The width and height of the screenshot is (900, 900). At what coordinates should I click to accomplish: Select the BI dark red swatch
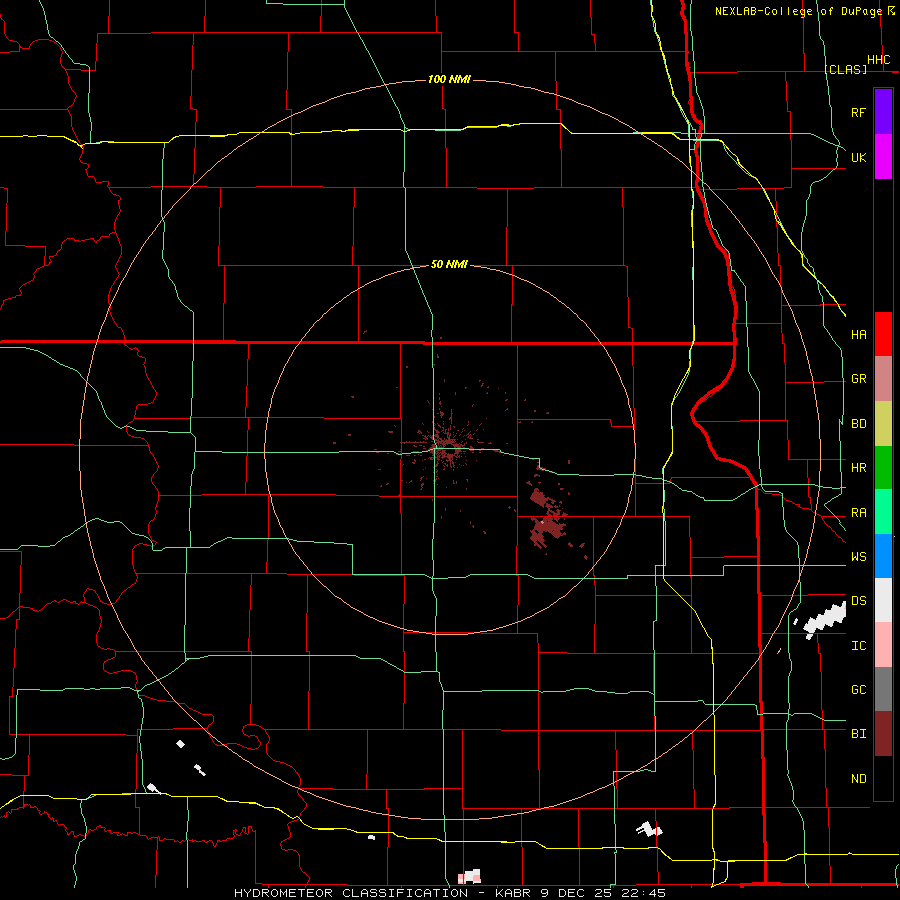[x=883, y=734]
